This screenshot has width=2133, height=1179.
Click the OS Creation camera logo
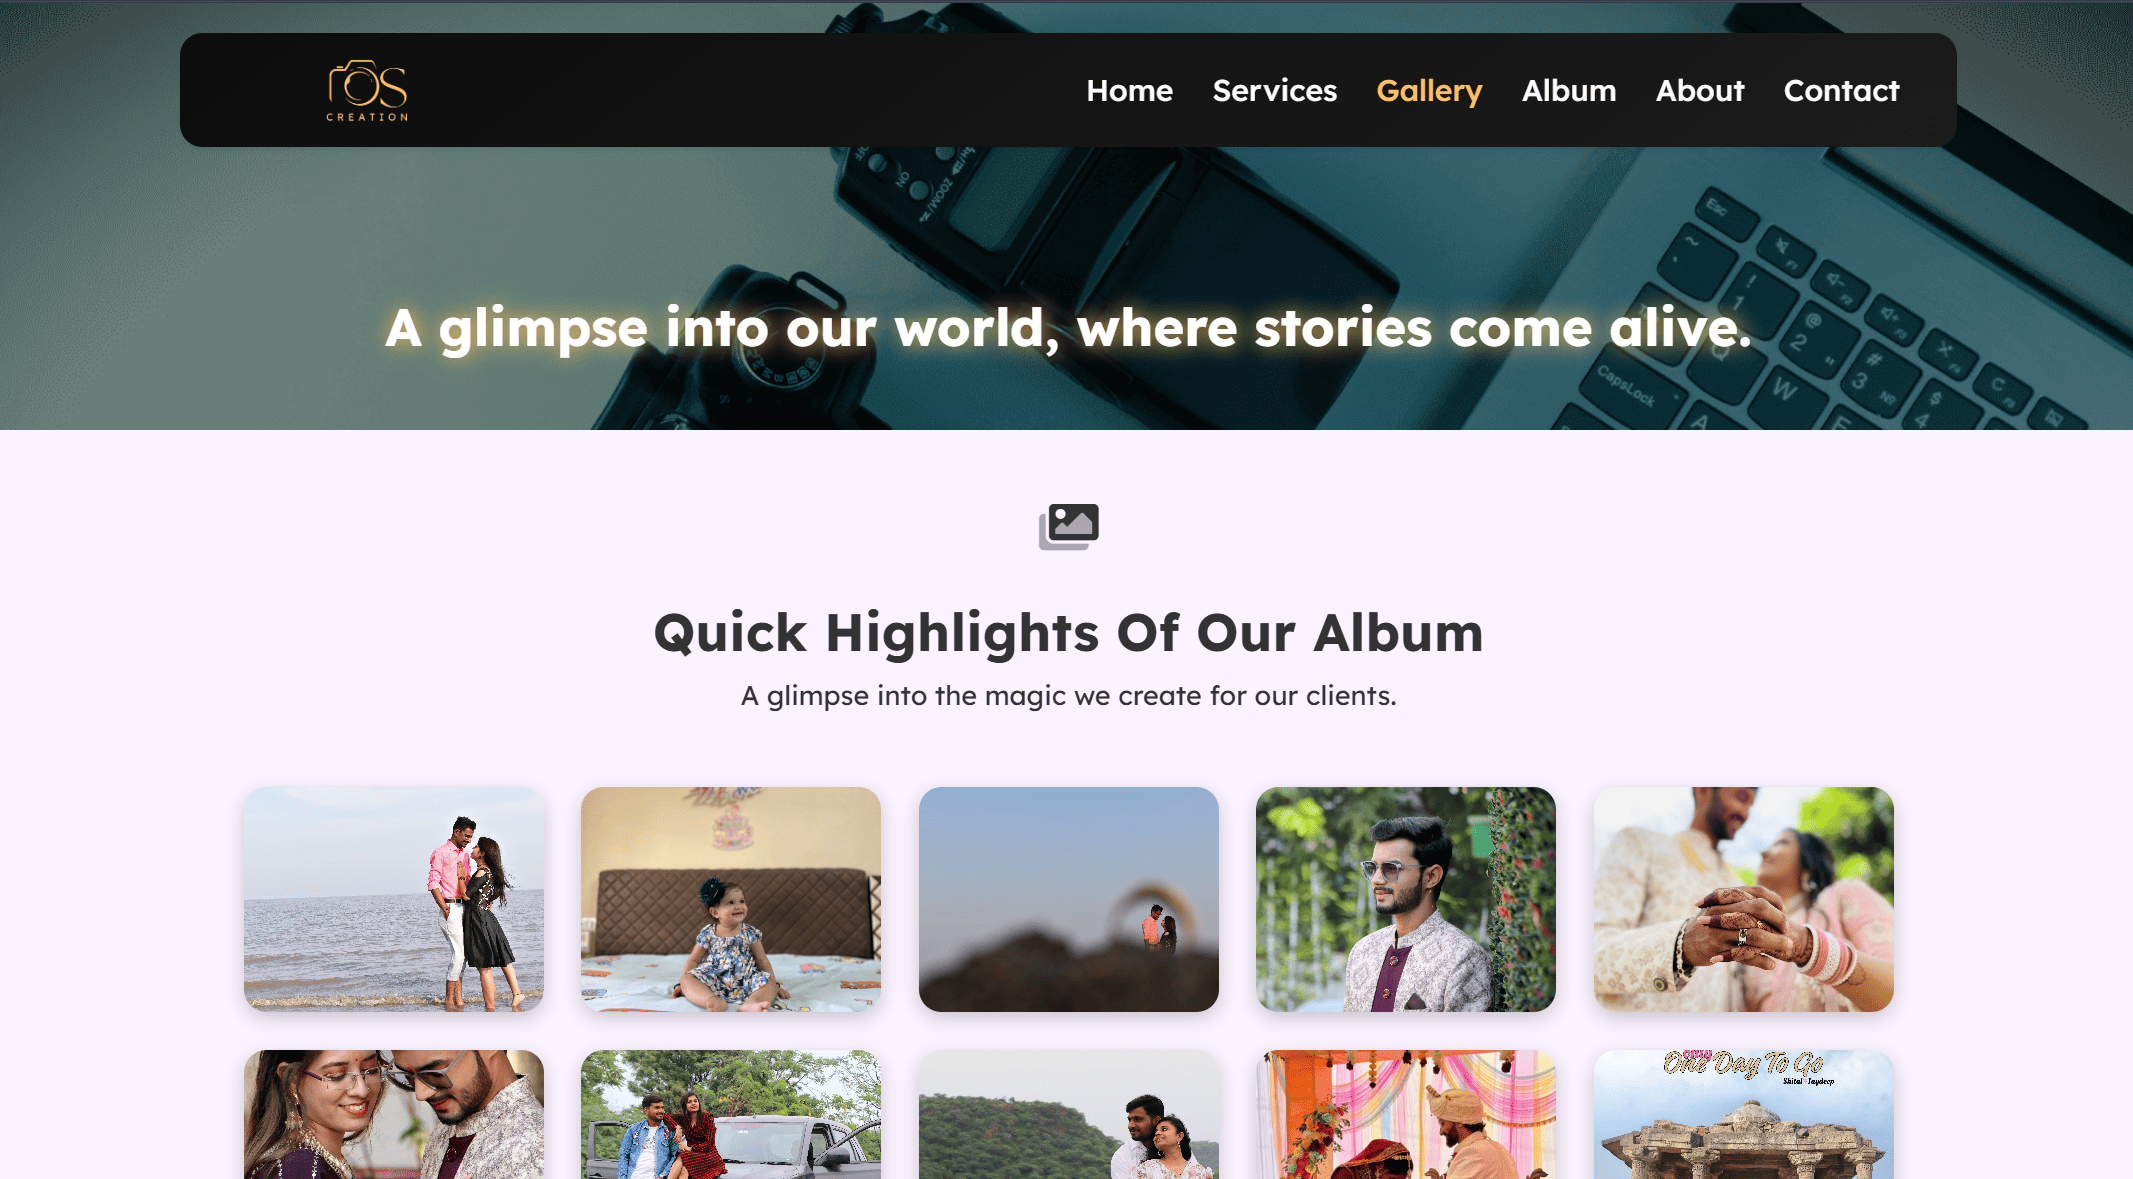tap(367, 90)
